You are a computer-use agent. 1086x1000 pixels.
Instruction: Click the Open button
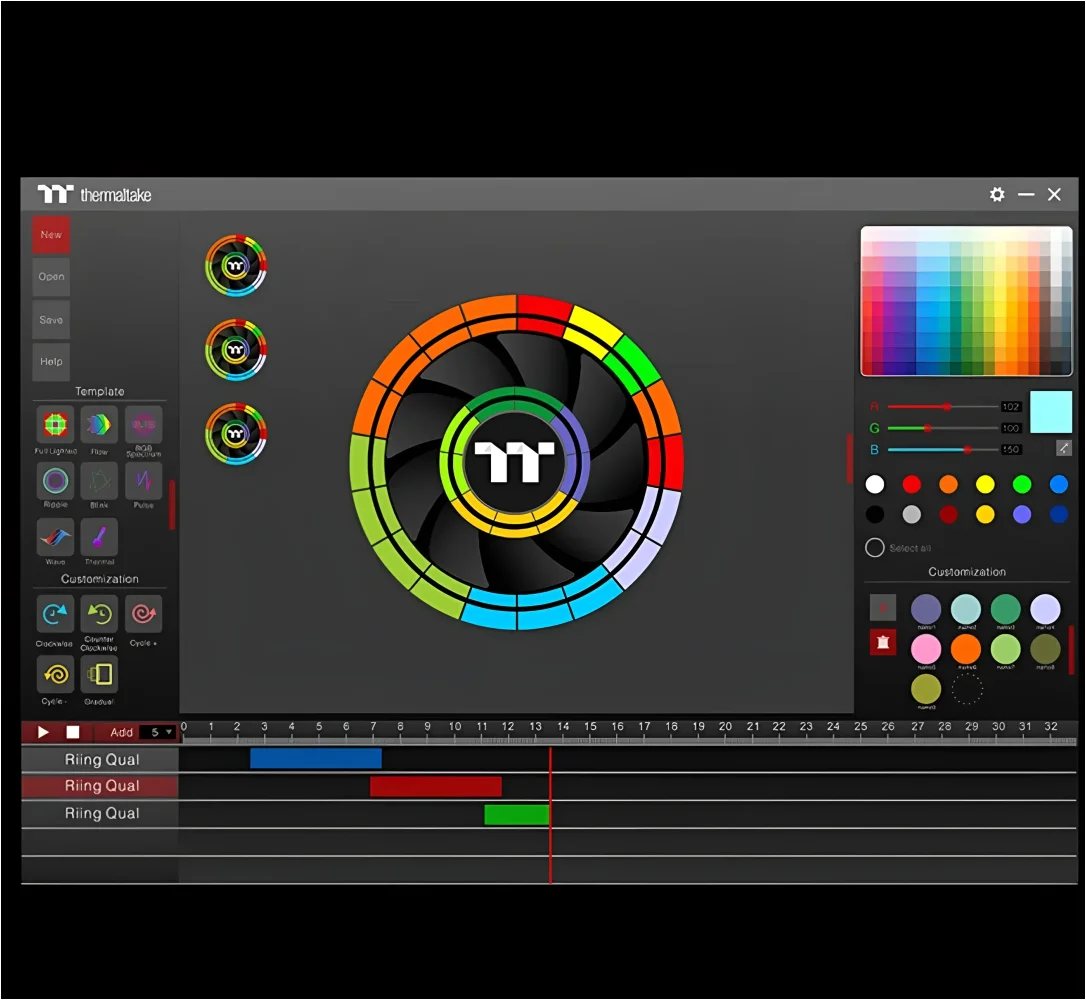[x=51, y=277]
